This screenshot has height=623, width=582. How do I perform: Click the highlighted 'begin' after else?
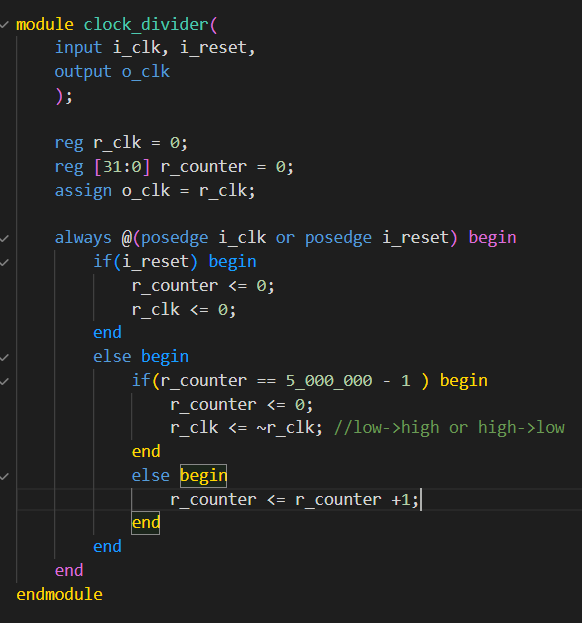click(x=203, y=476)
